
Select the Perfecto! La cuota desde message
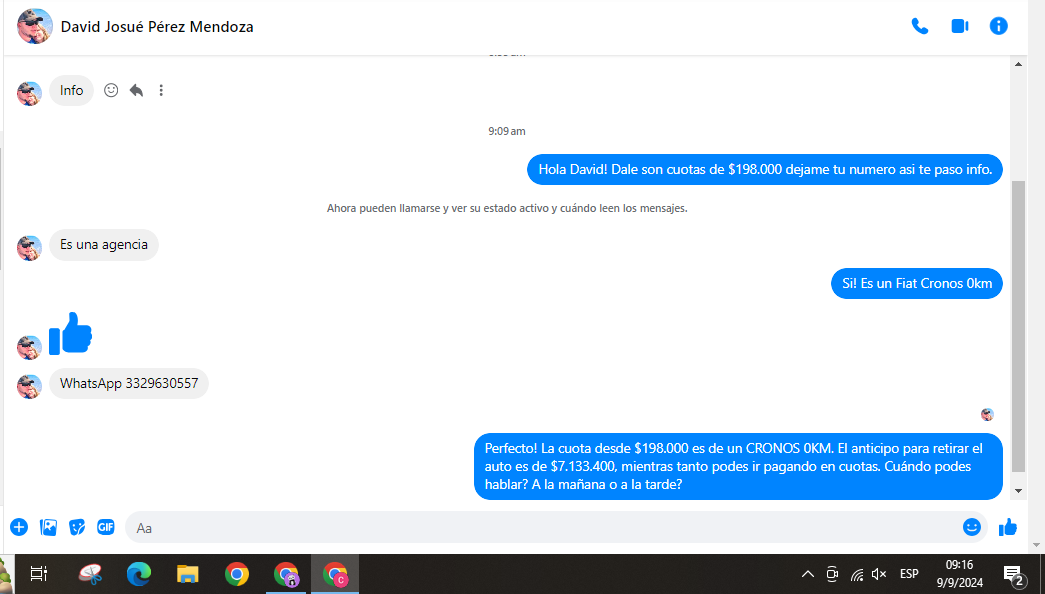click(738, 467)
